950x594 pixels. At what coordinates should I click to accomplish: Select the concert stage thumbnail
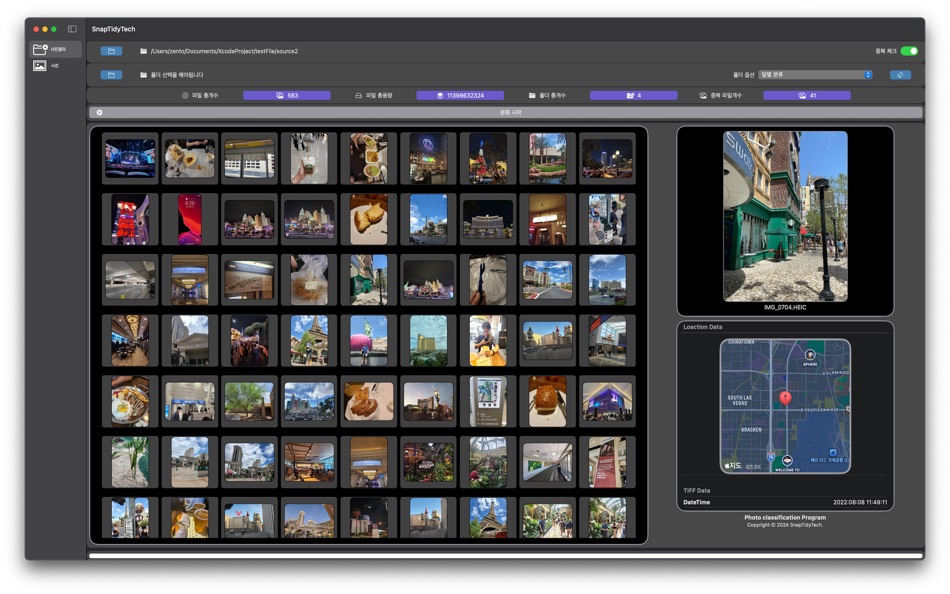click(x=130, y=159)
